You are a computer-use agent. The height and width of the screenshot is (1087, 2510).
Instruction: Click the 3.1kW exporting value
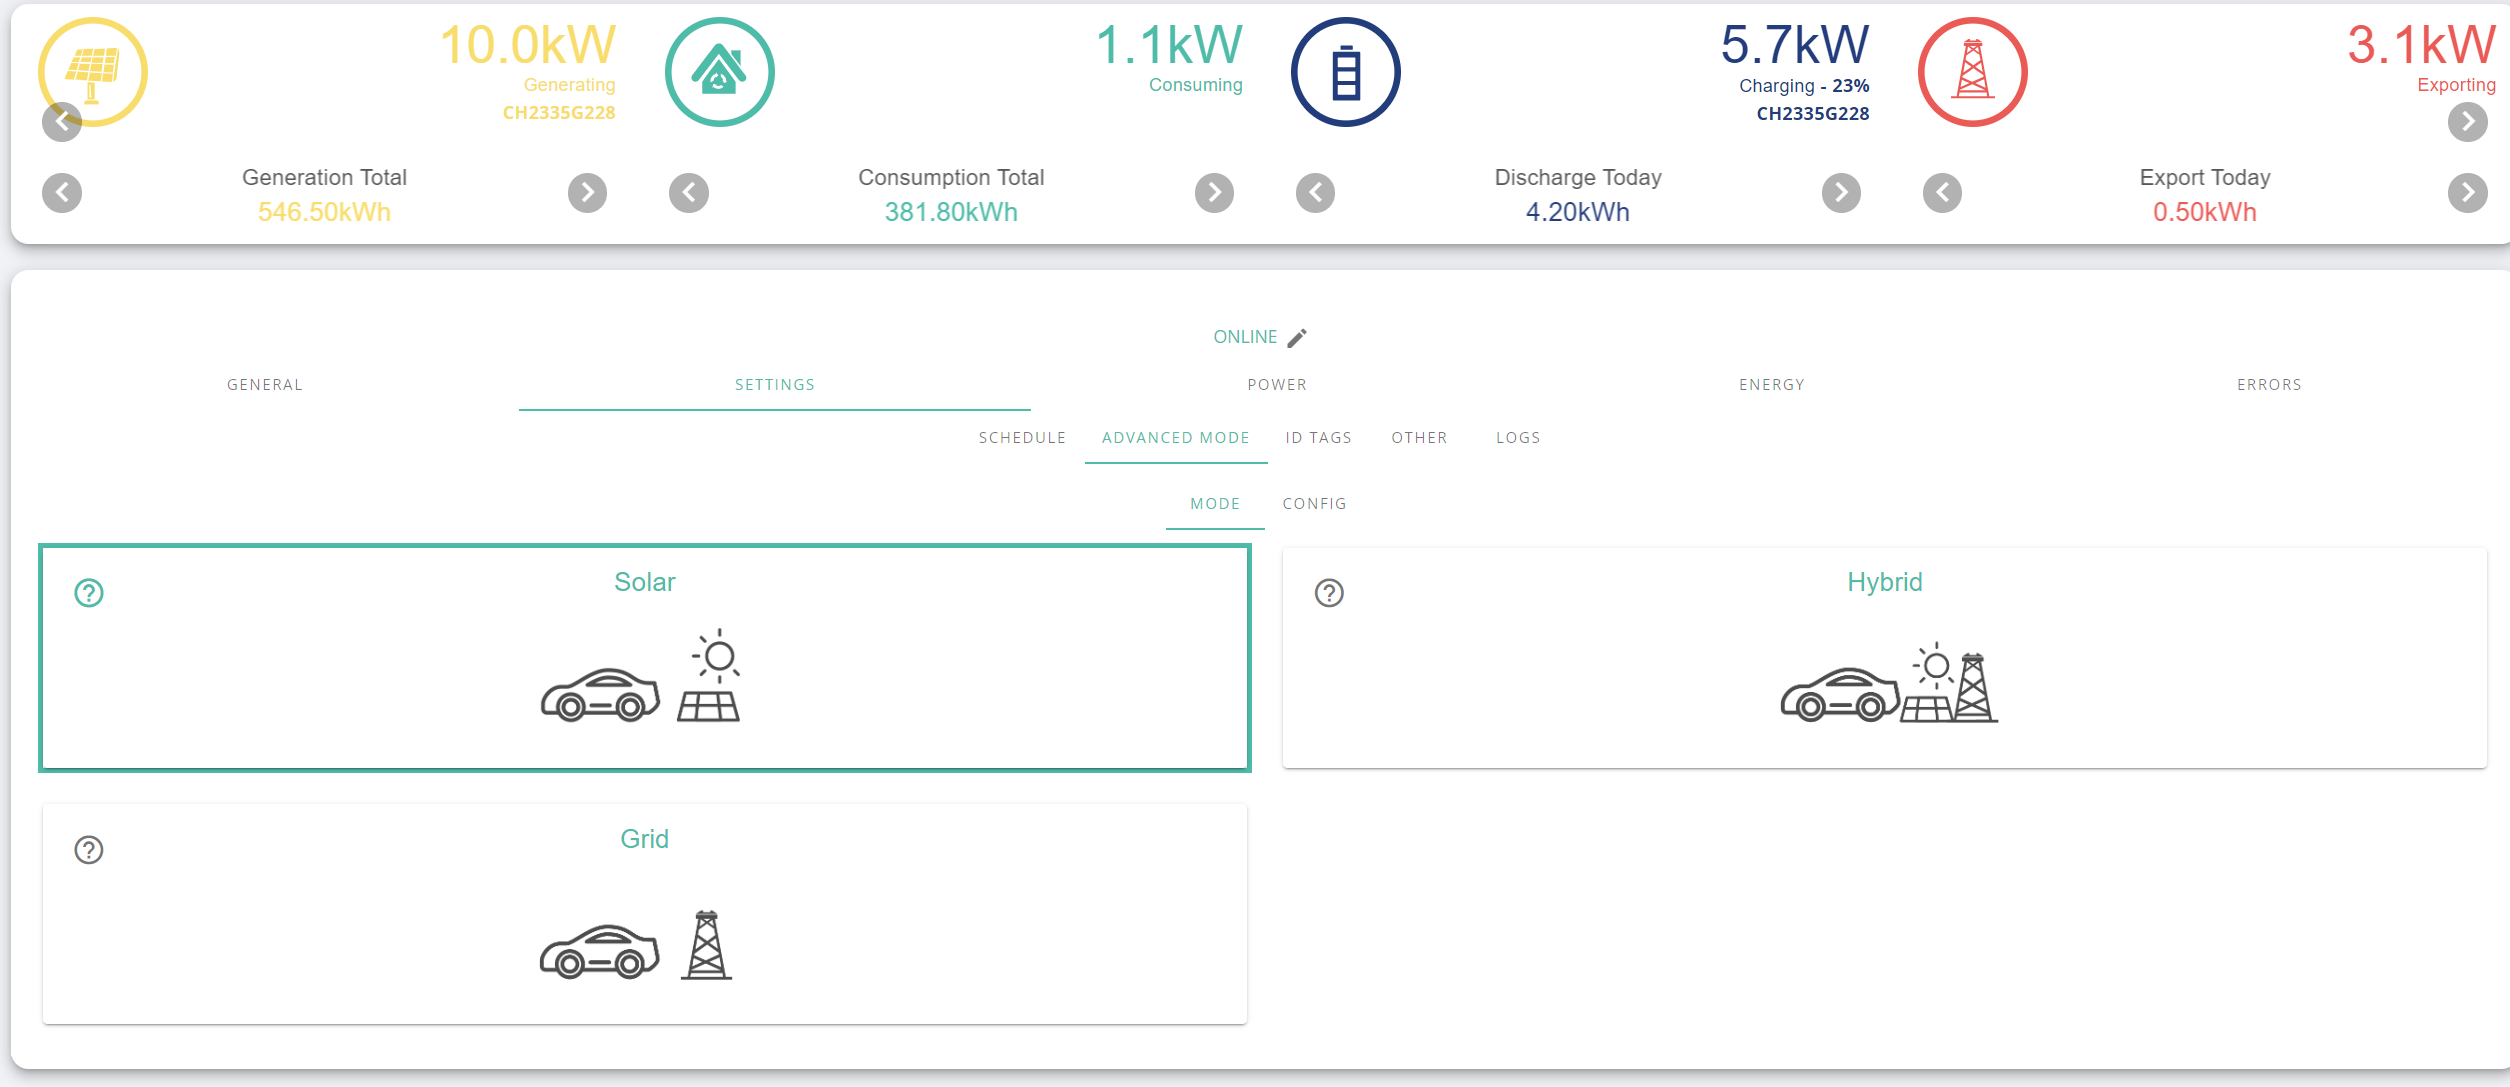pyautogui.click(x=2421, y=45)
